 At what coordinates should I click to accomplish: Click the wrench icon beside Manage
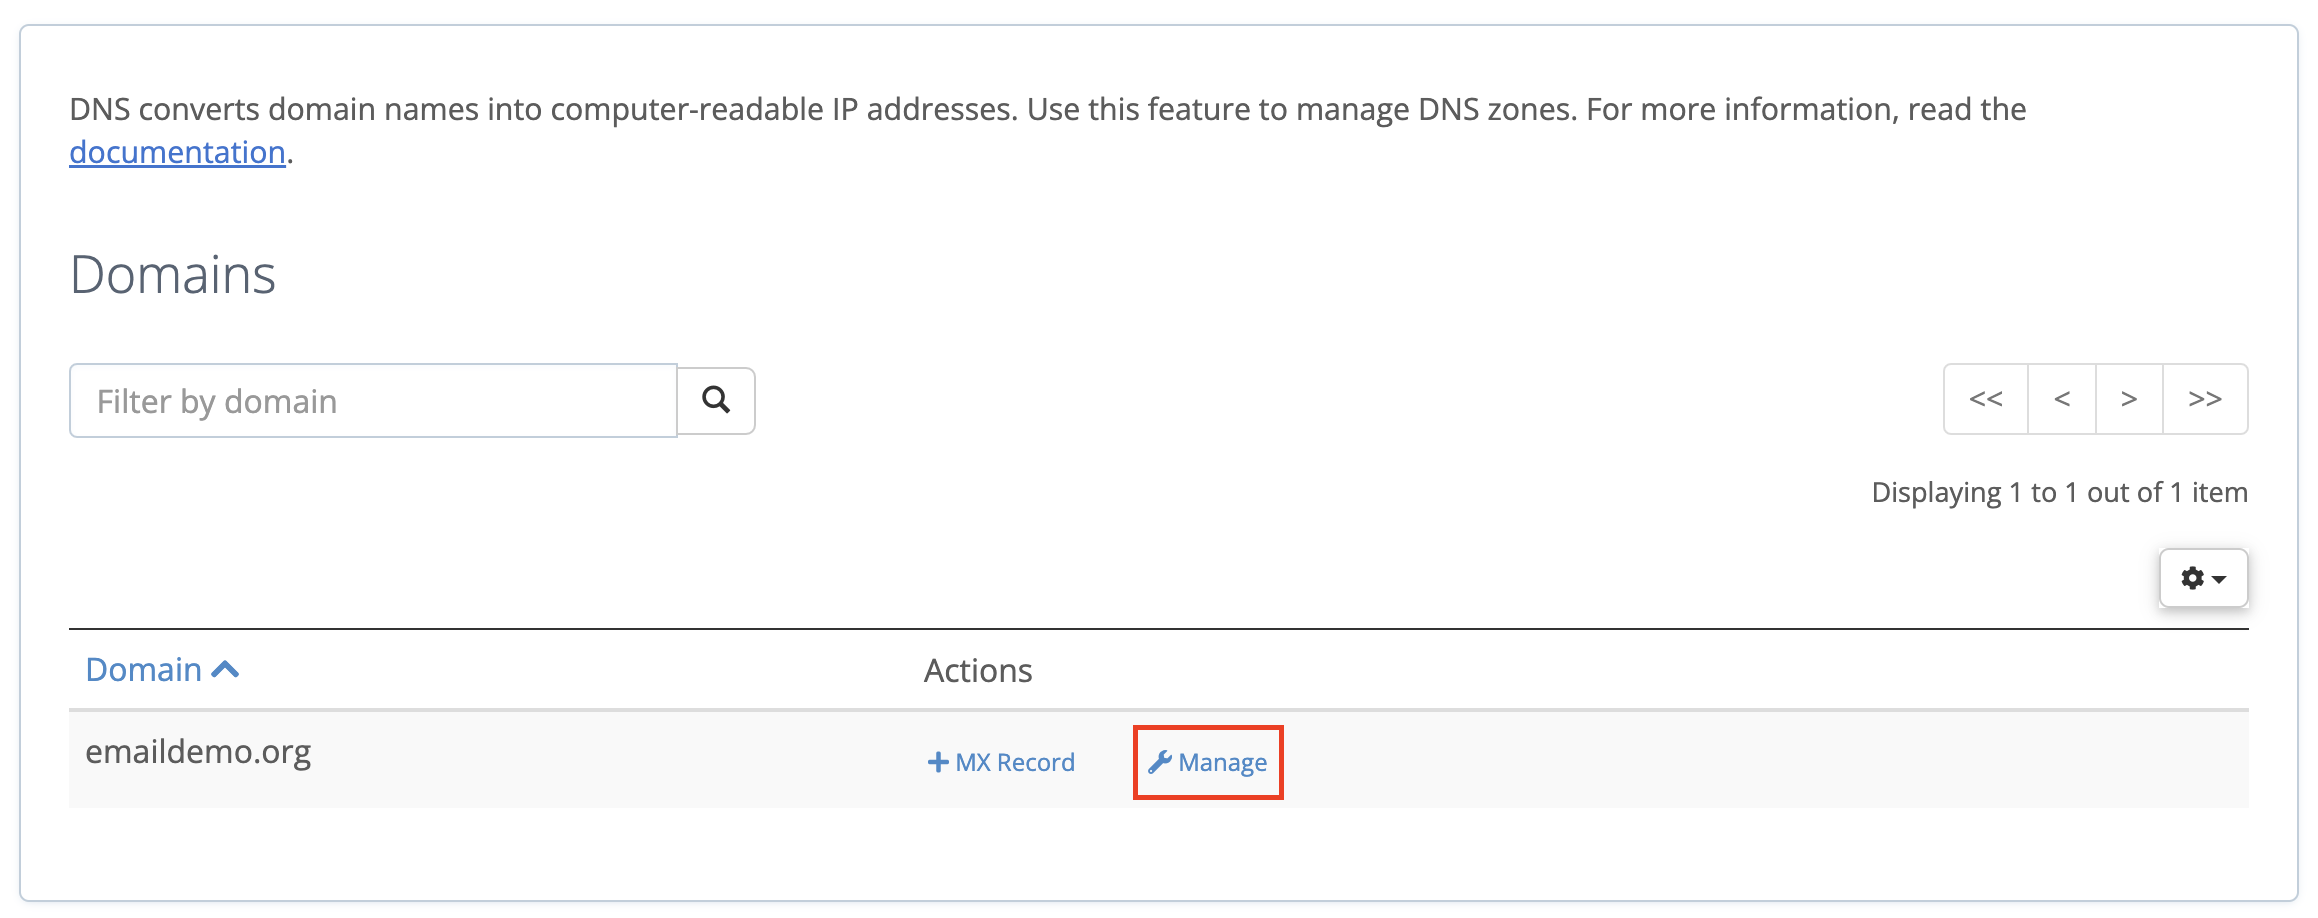(1160, 762)
